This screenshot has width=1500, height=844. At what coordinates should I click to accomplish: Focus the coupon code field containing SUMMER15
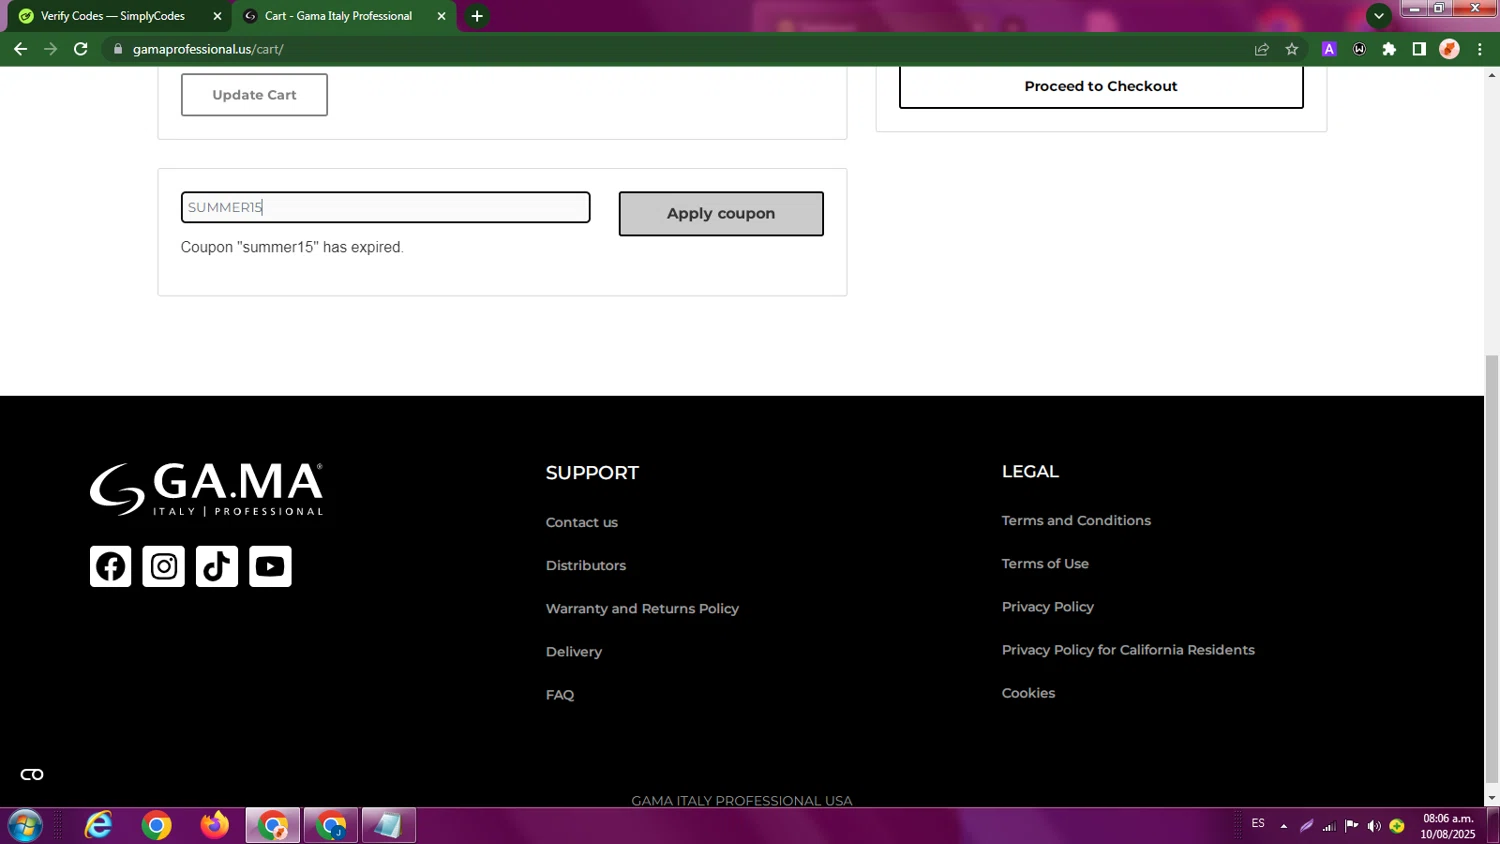[x=385, y=207]
